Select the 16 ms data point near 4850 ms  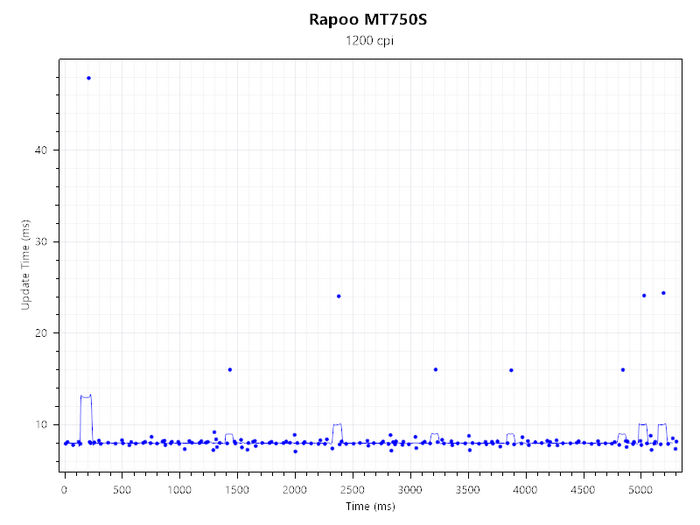click(622, 370)
